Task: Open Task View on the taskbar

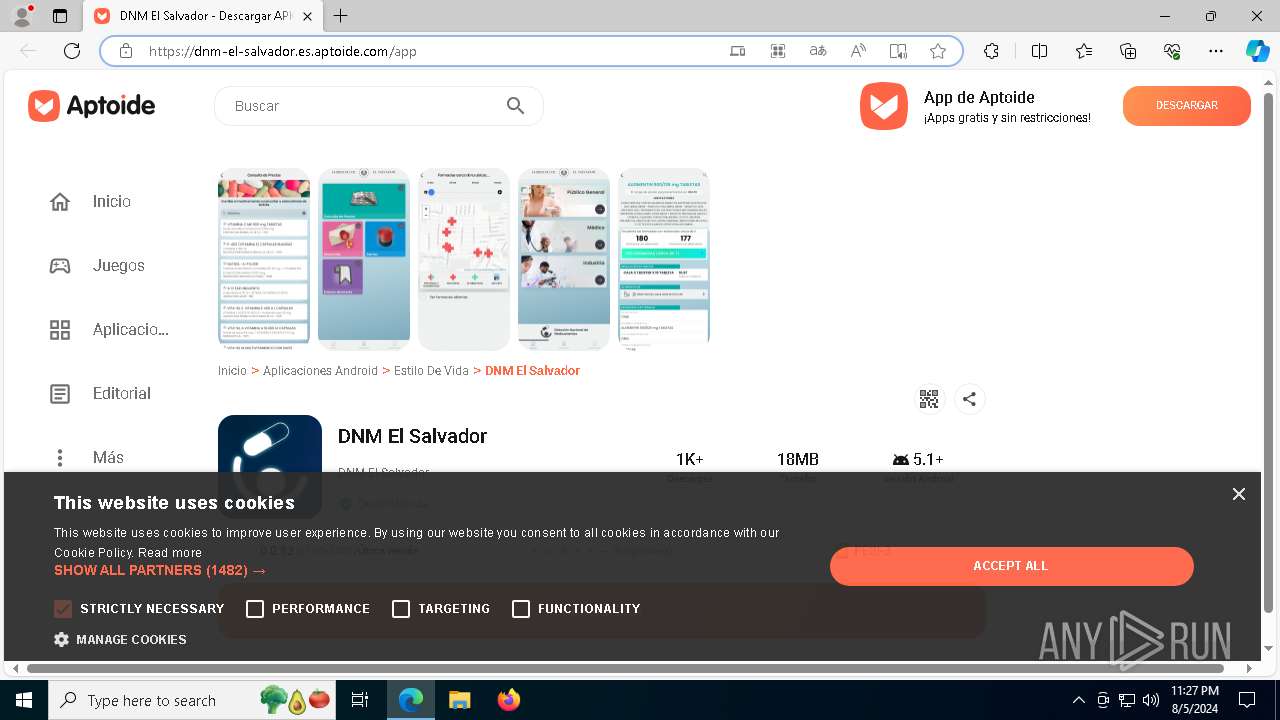Action: coord(361,700)
